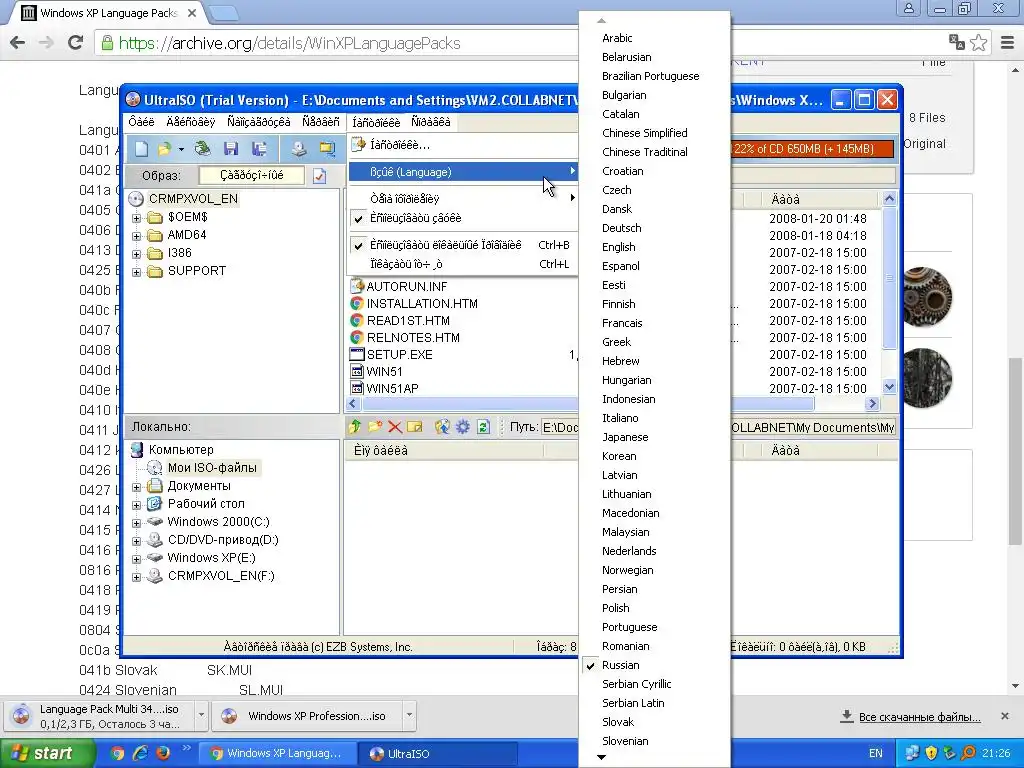The height and width of the screenshot is (768, 1024).
Task: Click the yellow folder-monitor toolbar icon
Action: tap(327, 149)
